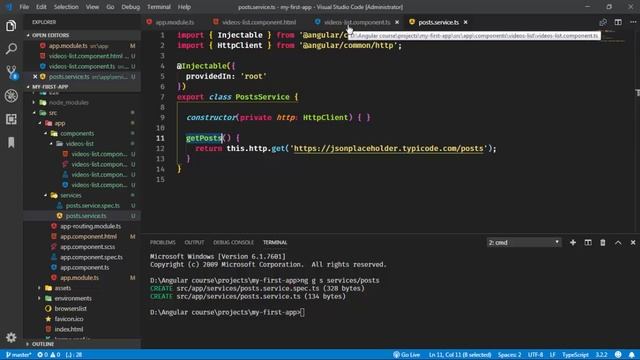The height and width of the screenshot is (360, 640).
Task: Open the Extensions view
Action: tap(11, 119)
